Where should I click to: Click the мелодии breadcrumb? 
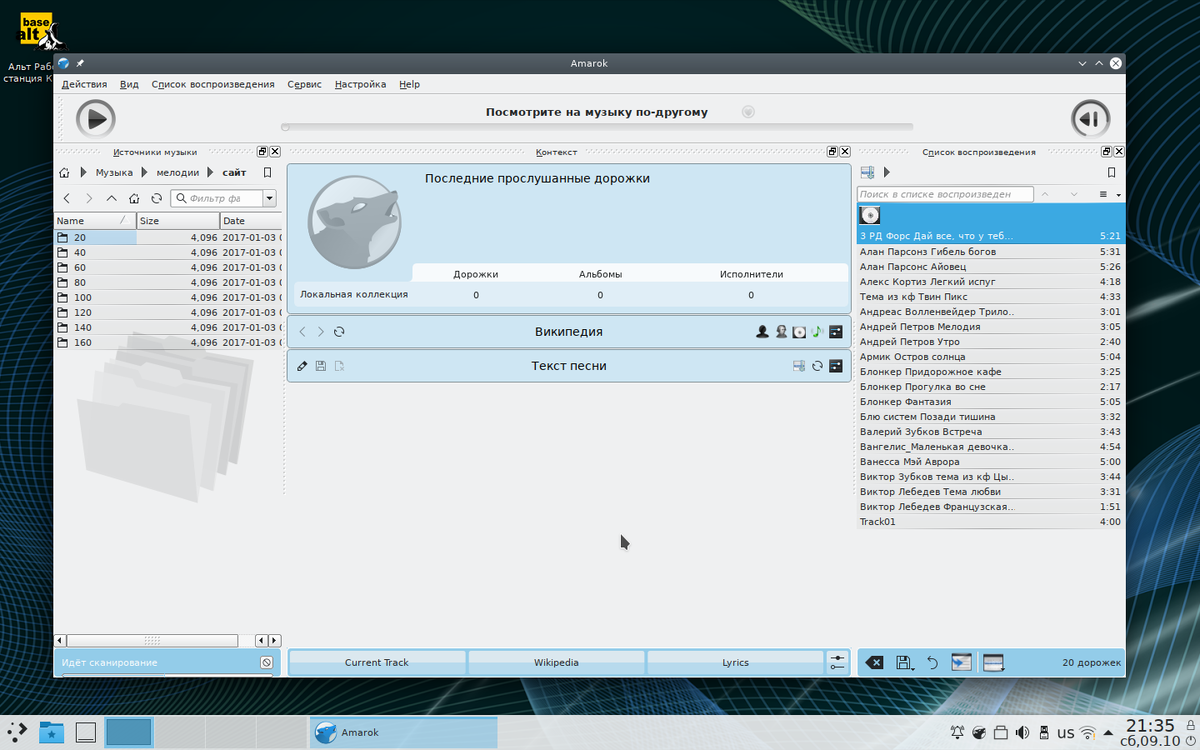tap(177, 172)
